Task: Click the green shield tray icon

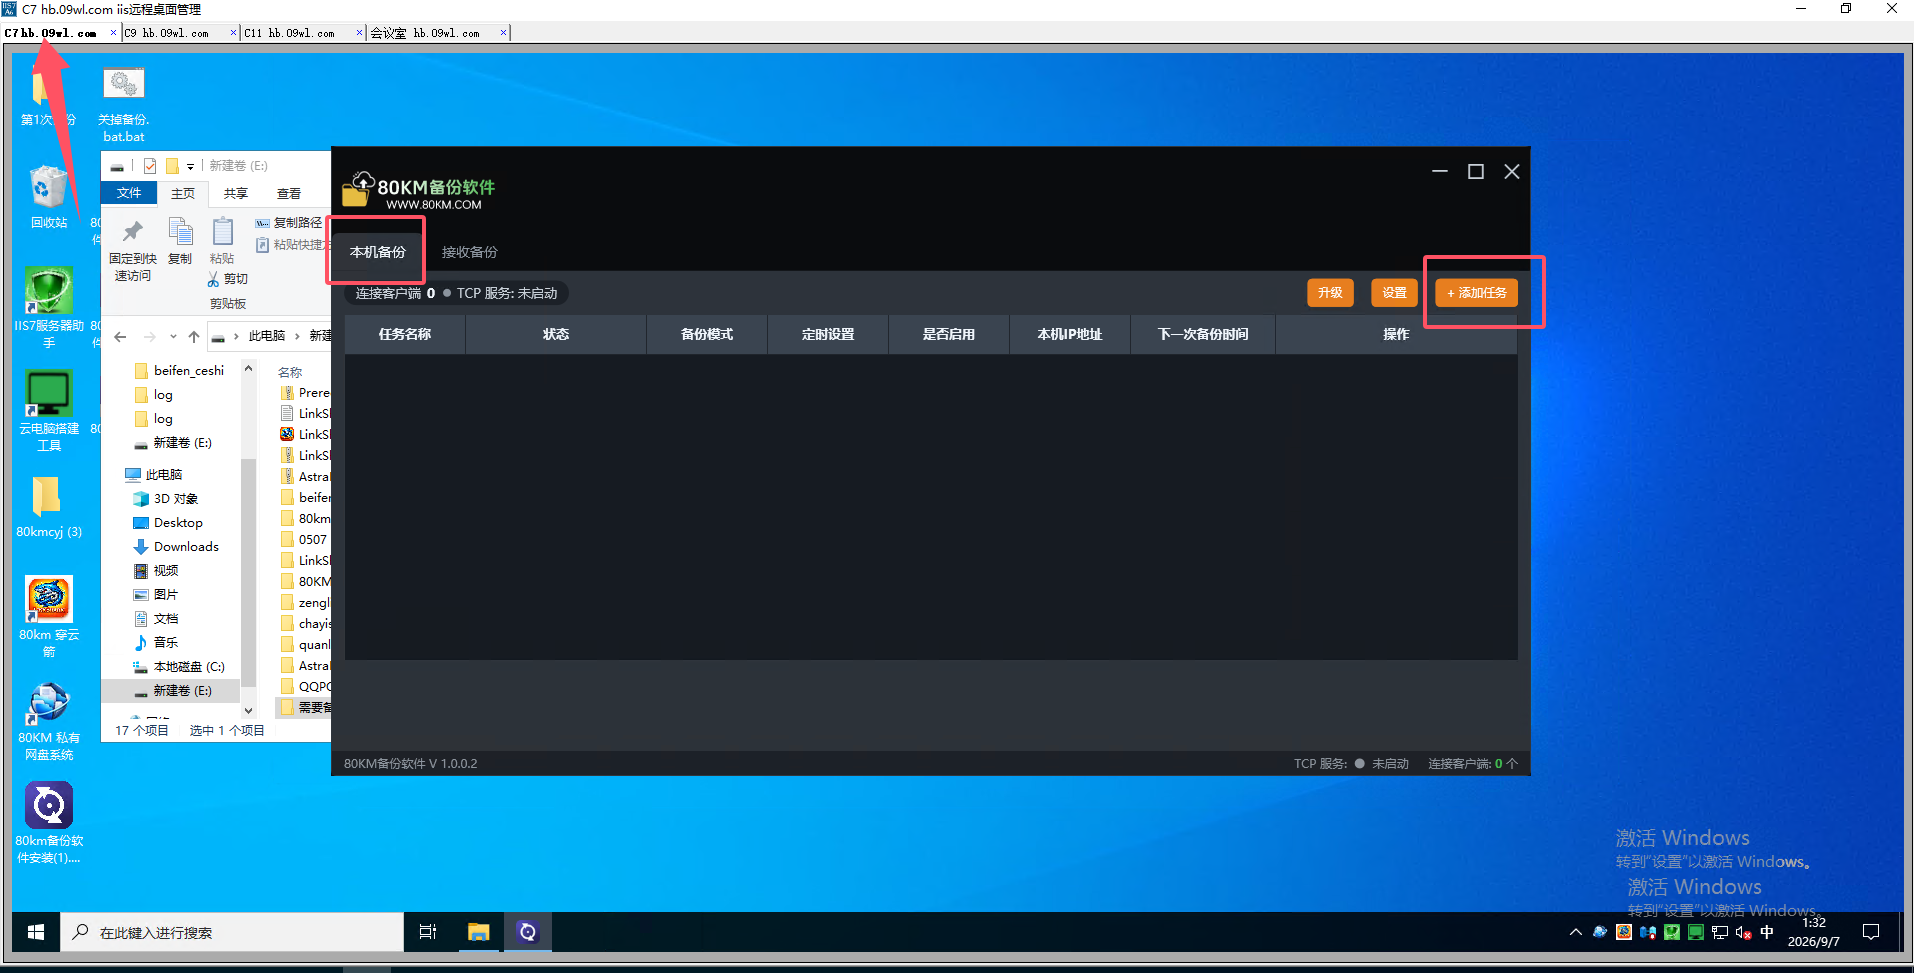Action: coord(1672,932)
